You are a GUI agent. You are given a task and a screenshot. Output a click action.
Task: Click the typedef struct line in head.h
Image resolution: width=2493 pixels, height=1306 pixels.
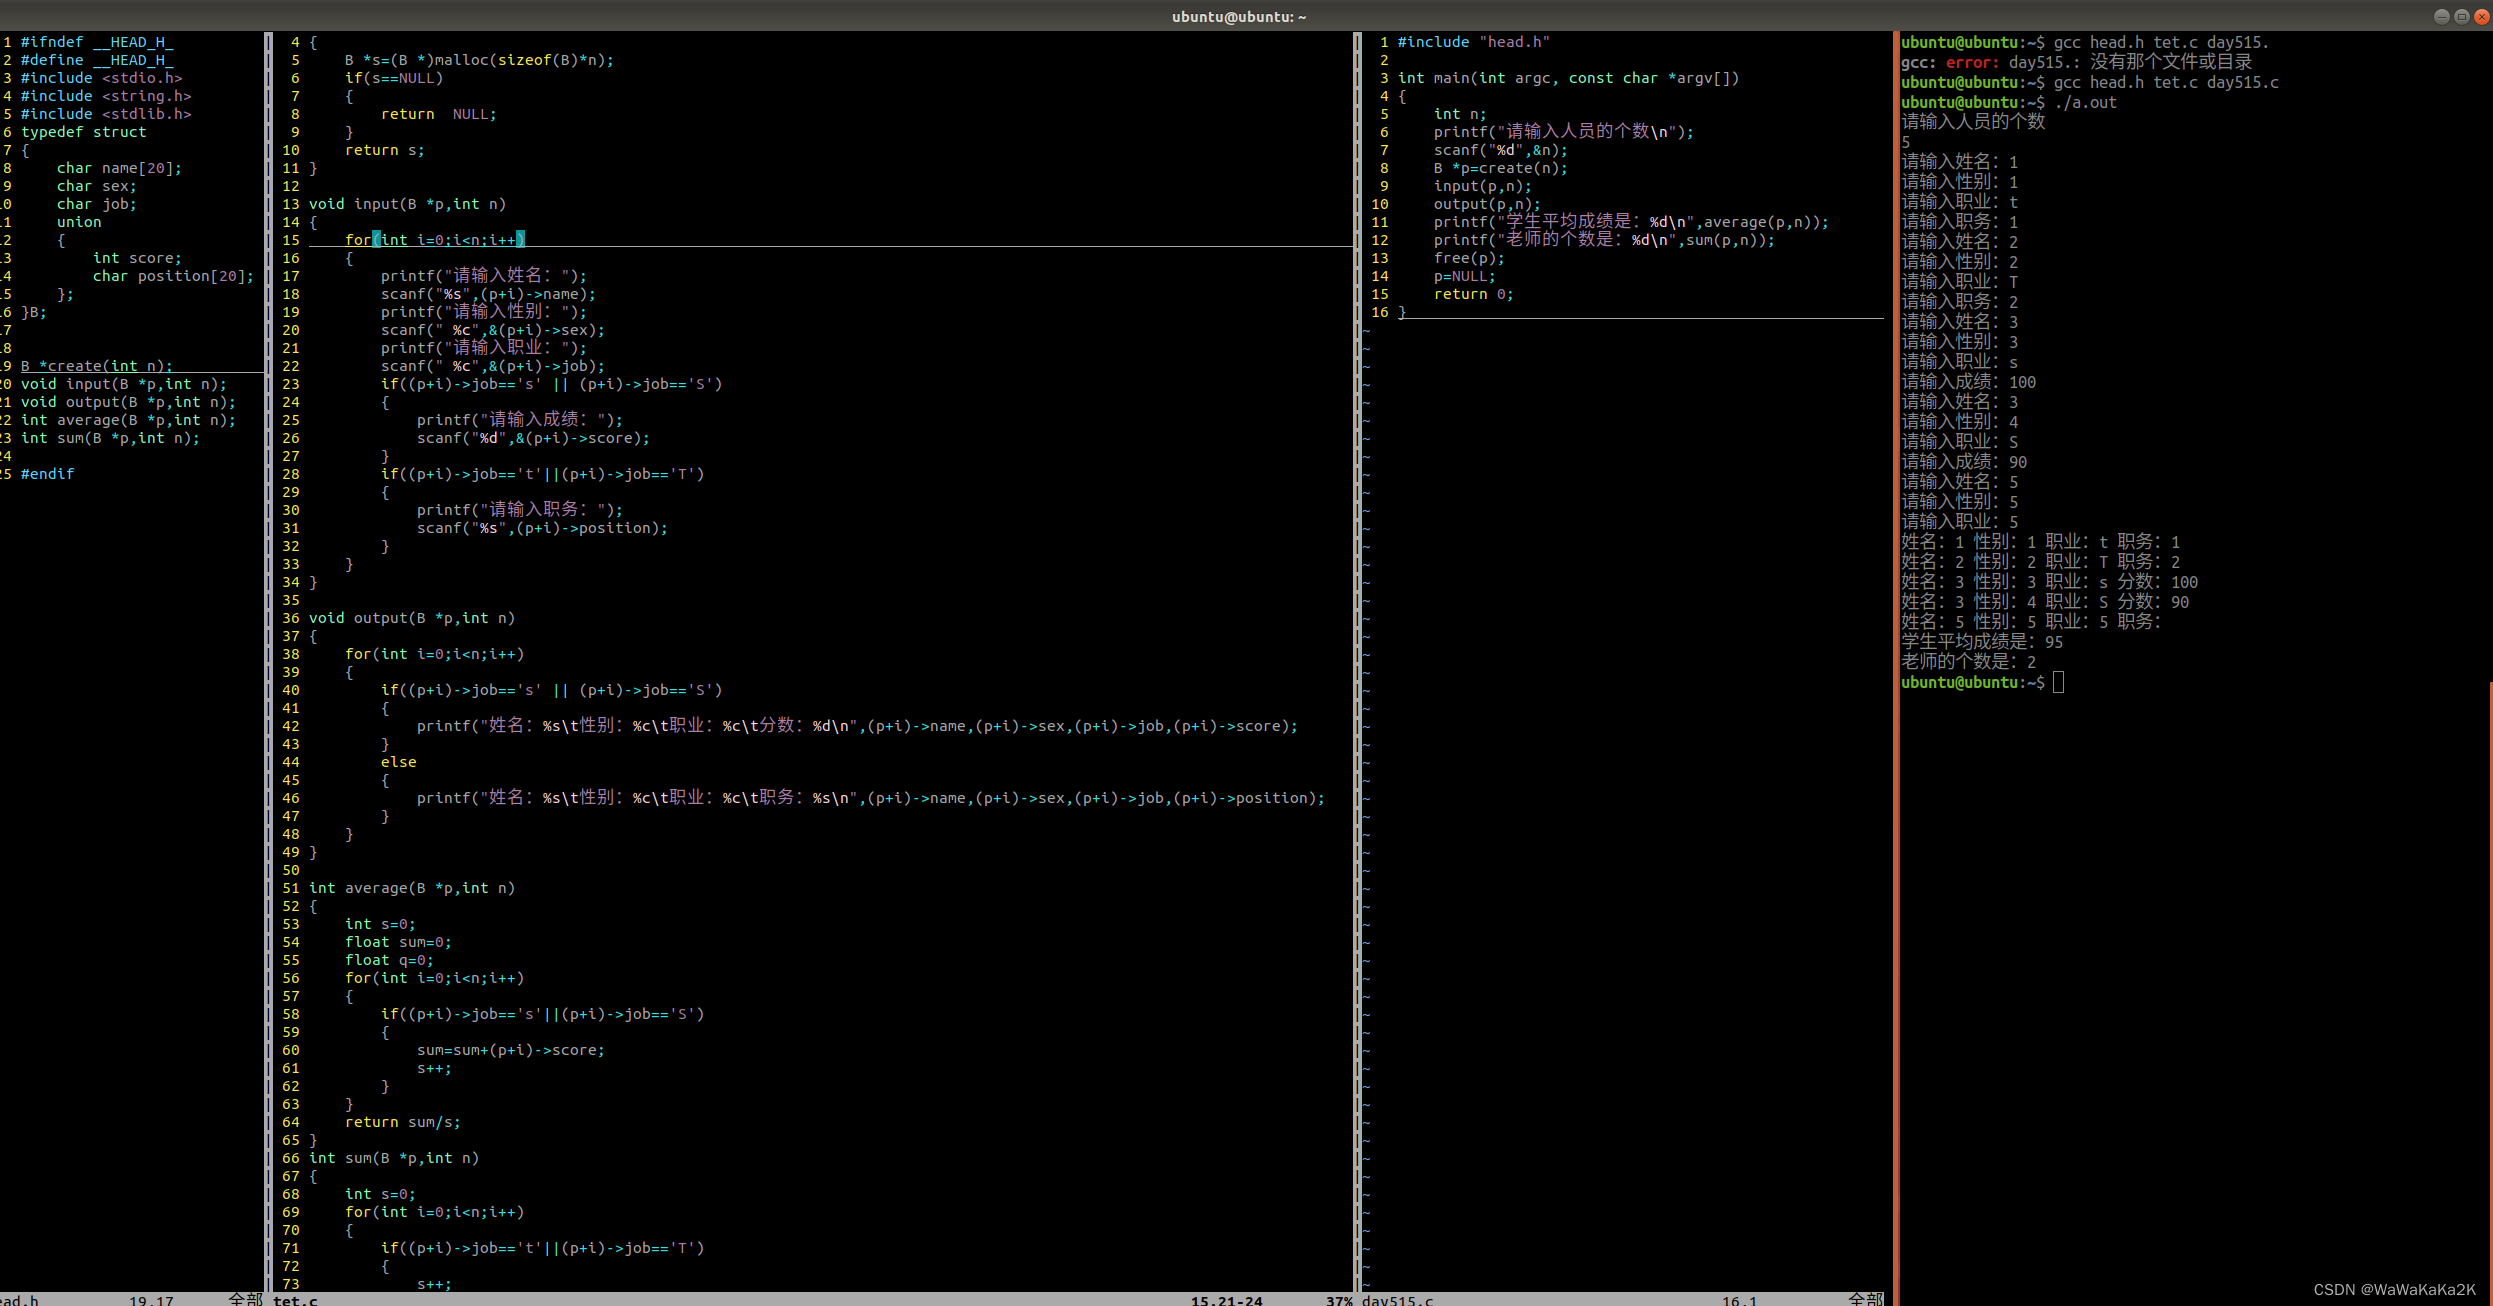pyautogui.click(x=84, y=132)
